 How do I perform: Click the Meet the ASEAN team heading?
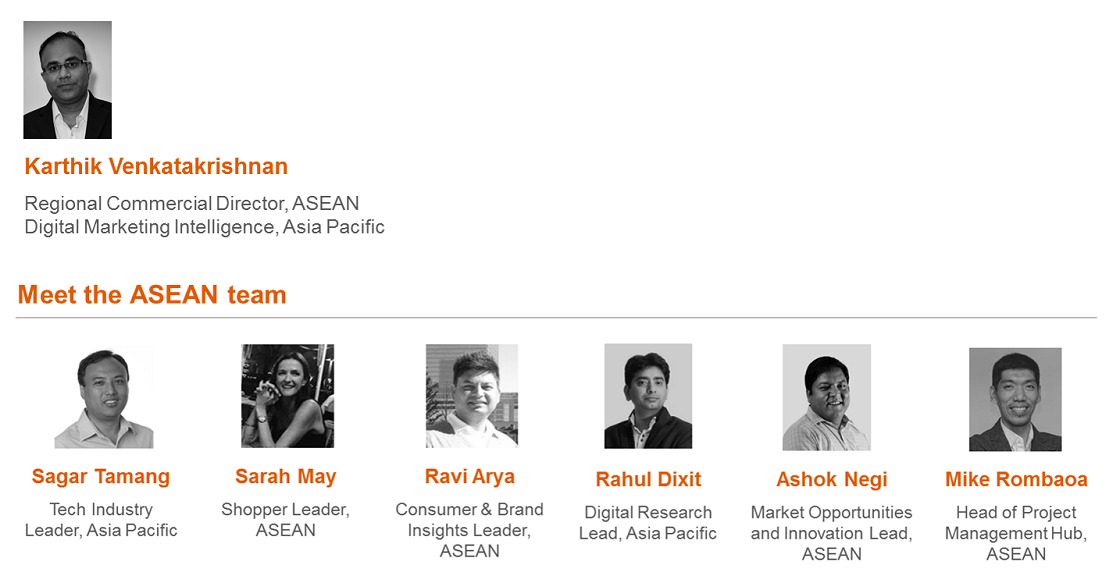152,295
